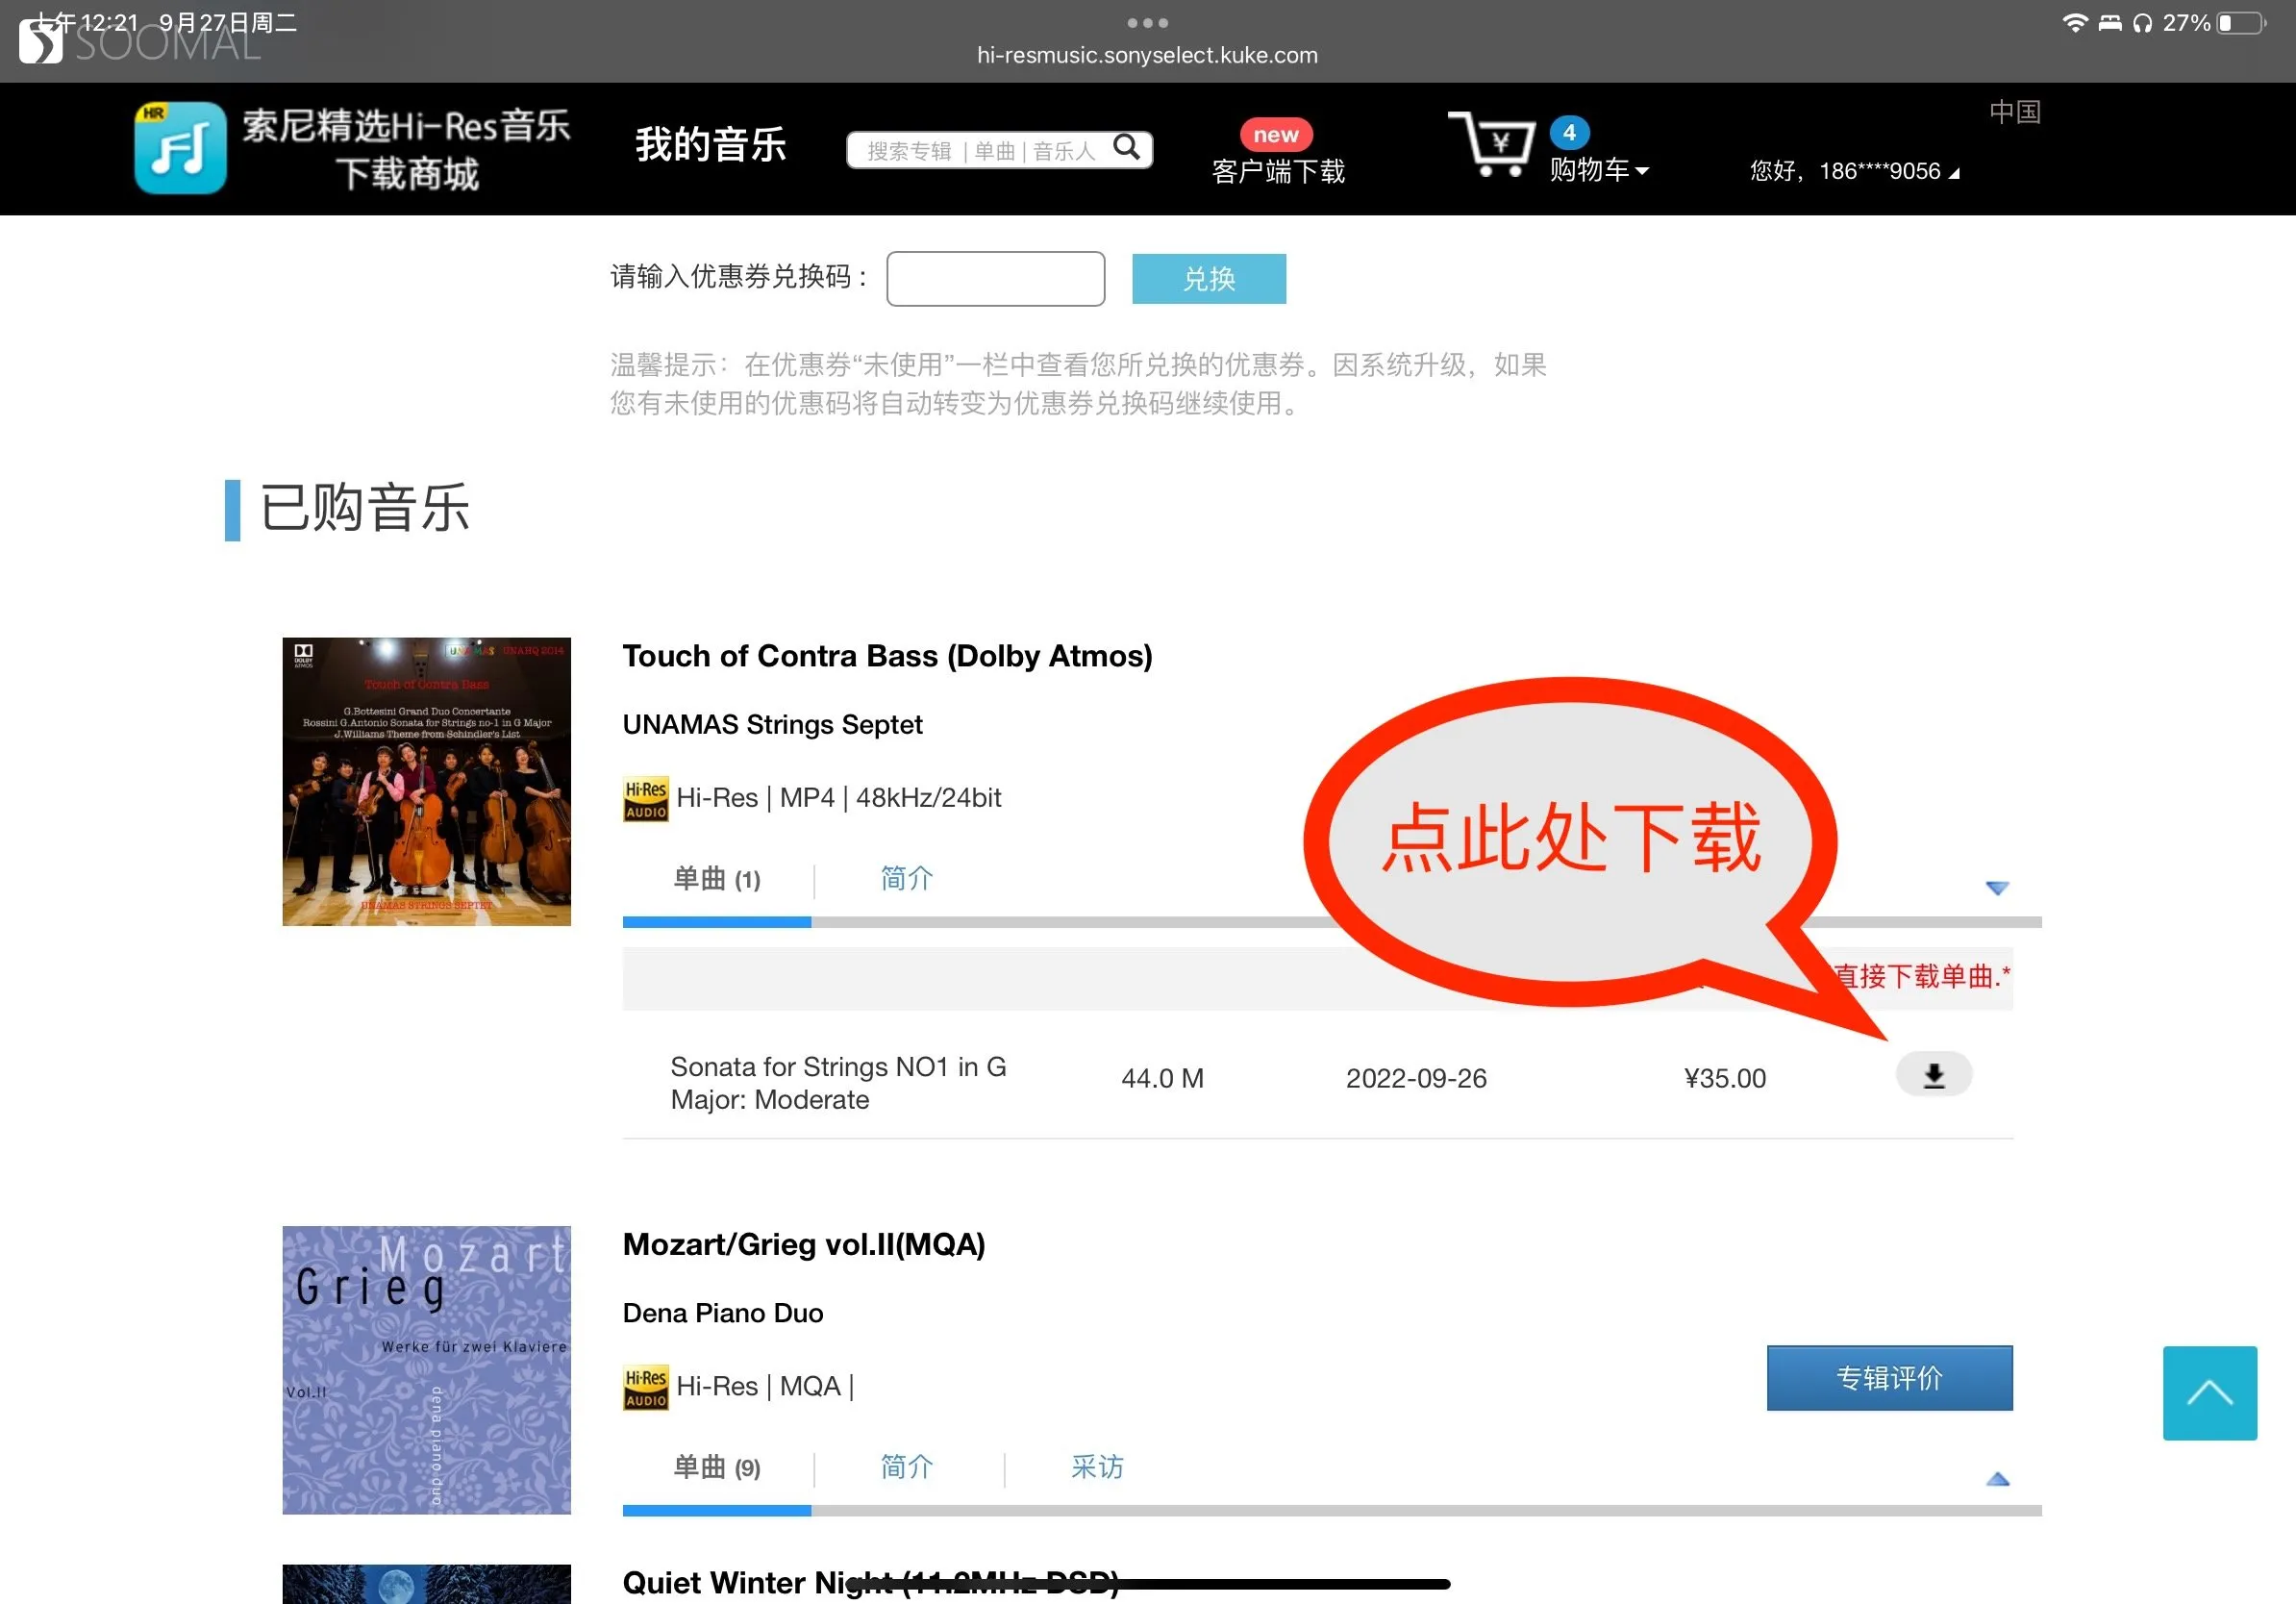Click the search magnifier icon
Image resolution: width=2296 pixels, height=1604 pixels.
[1127, 148]
